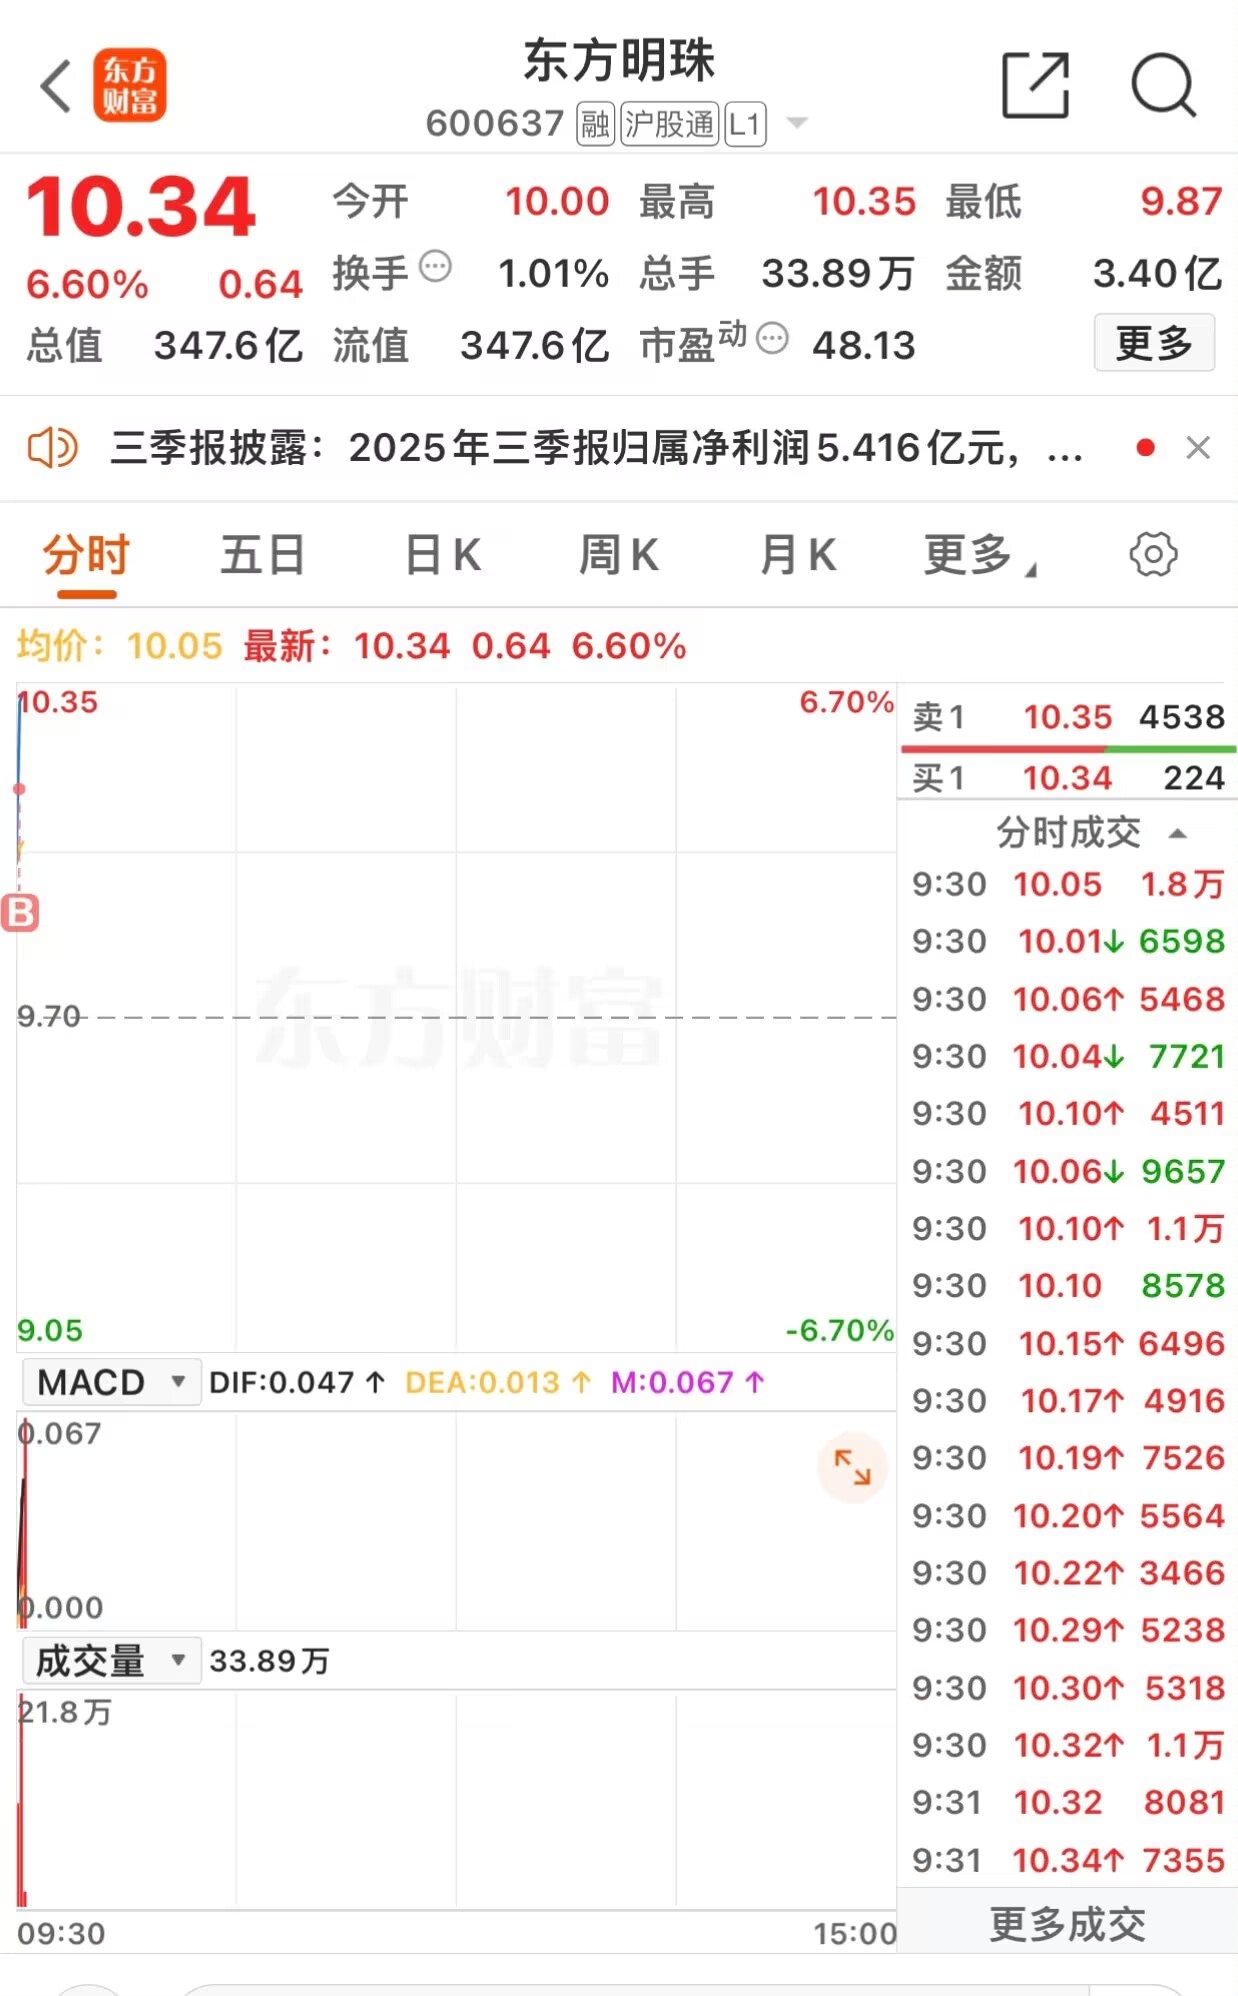The image size is (1238, 1996).
Task: Collapse 分时成交 list arrow
Action: pos(1178,833)
